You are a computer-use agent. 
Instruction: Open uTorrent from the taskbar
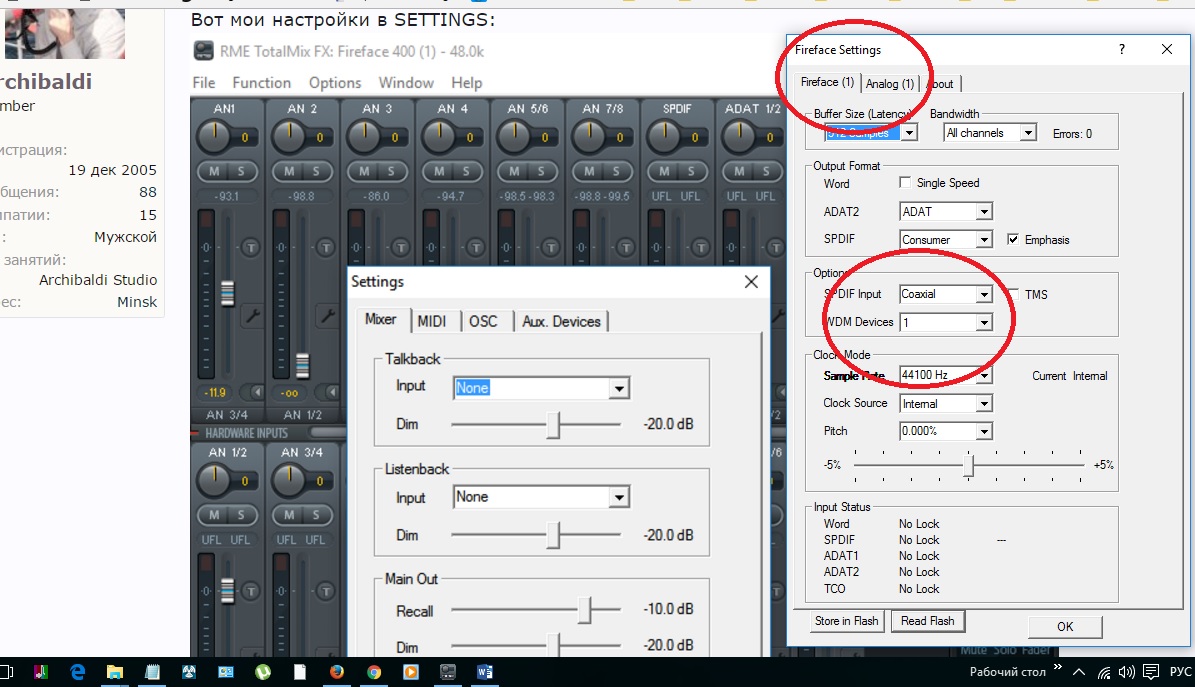[263, 672]
